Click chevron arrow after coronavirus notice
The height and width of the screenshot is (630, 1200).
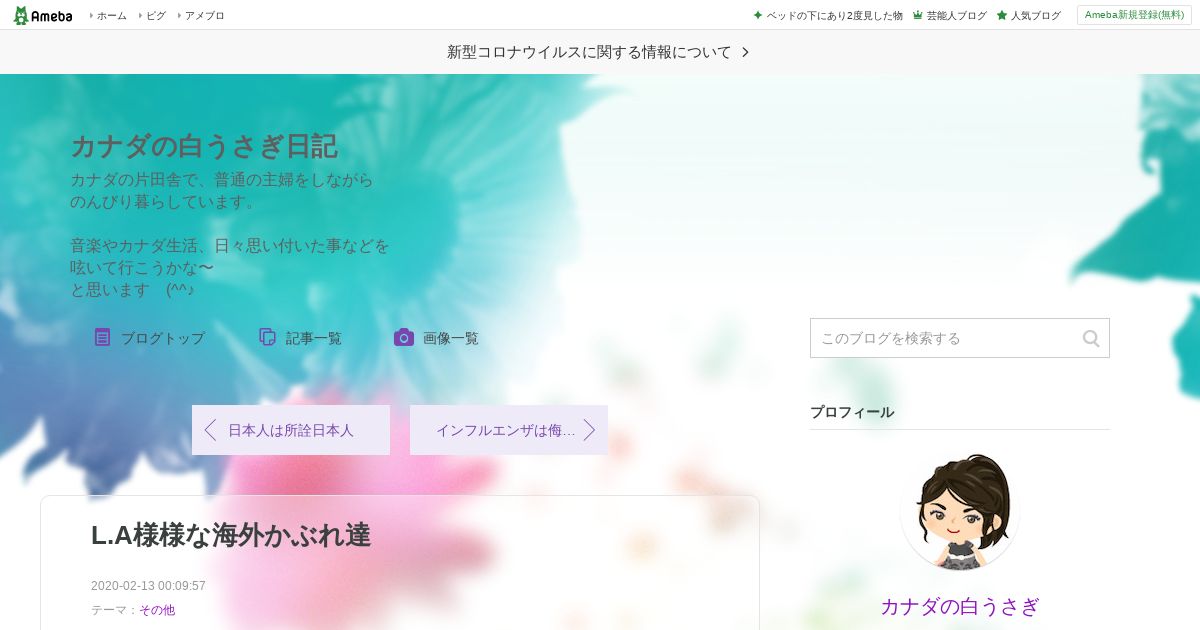coord(746,52)
